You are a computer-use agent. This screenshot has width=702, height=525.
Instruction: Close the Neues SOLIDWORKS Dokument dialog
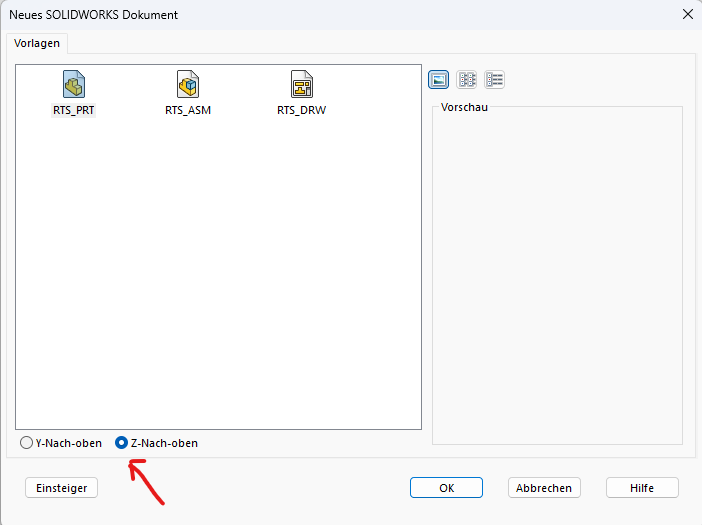pos(688,14)
